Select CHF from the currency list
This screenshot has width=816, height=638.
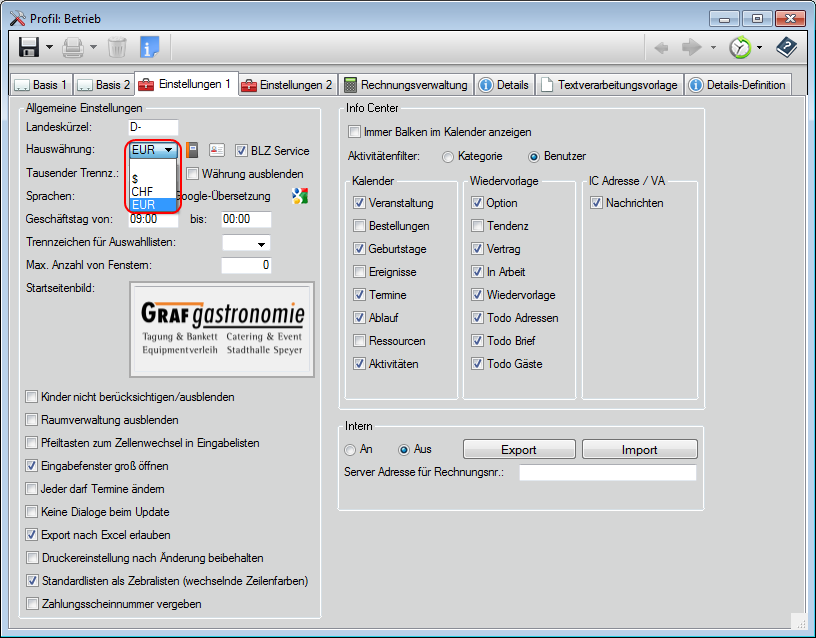(x=143, y=190)
